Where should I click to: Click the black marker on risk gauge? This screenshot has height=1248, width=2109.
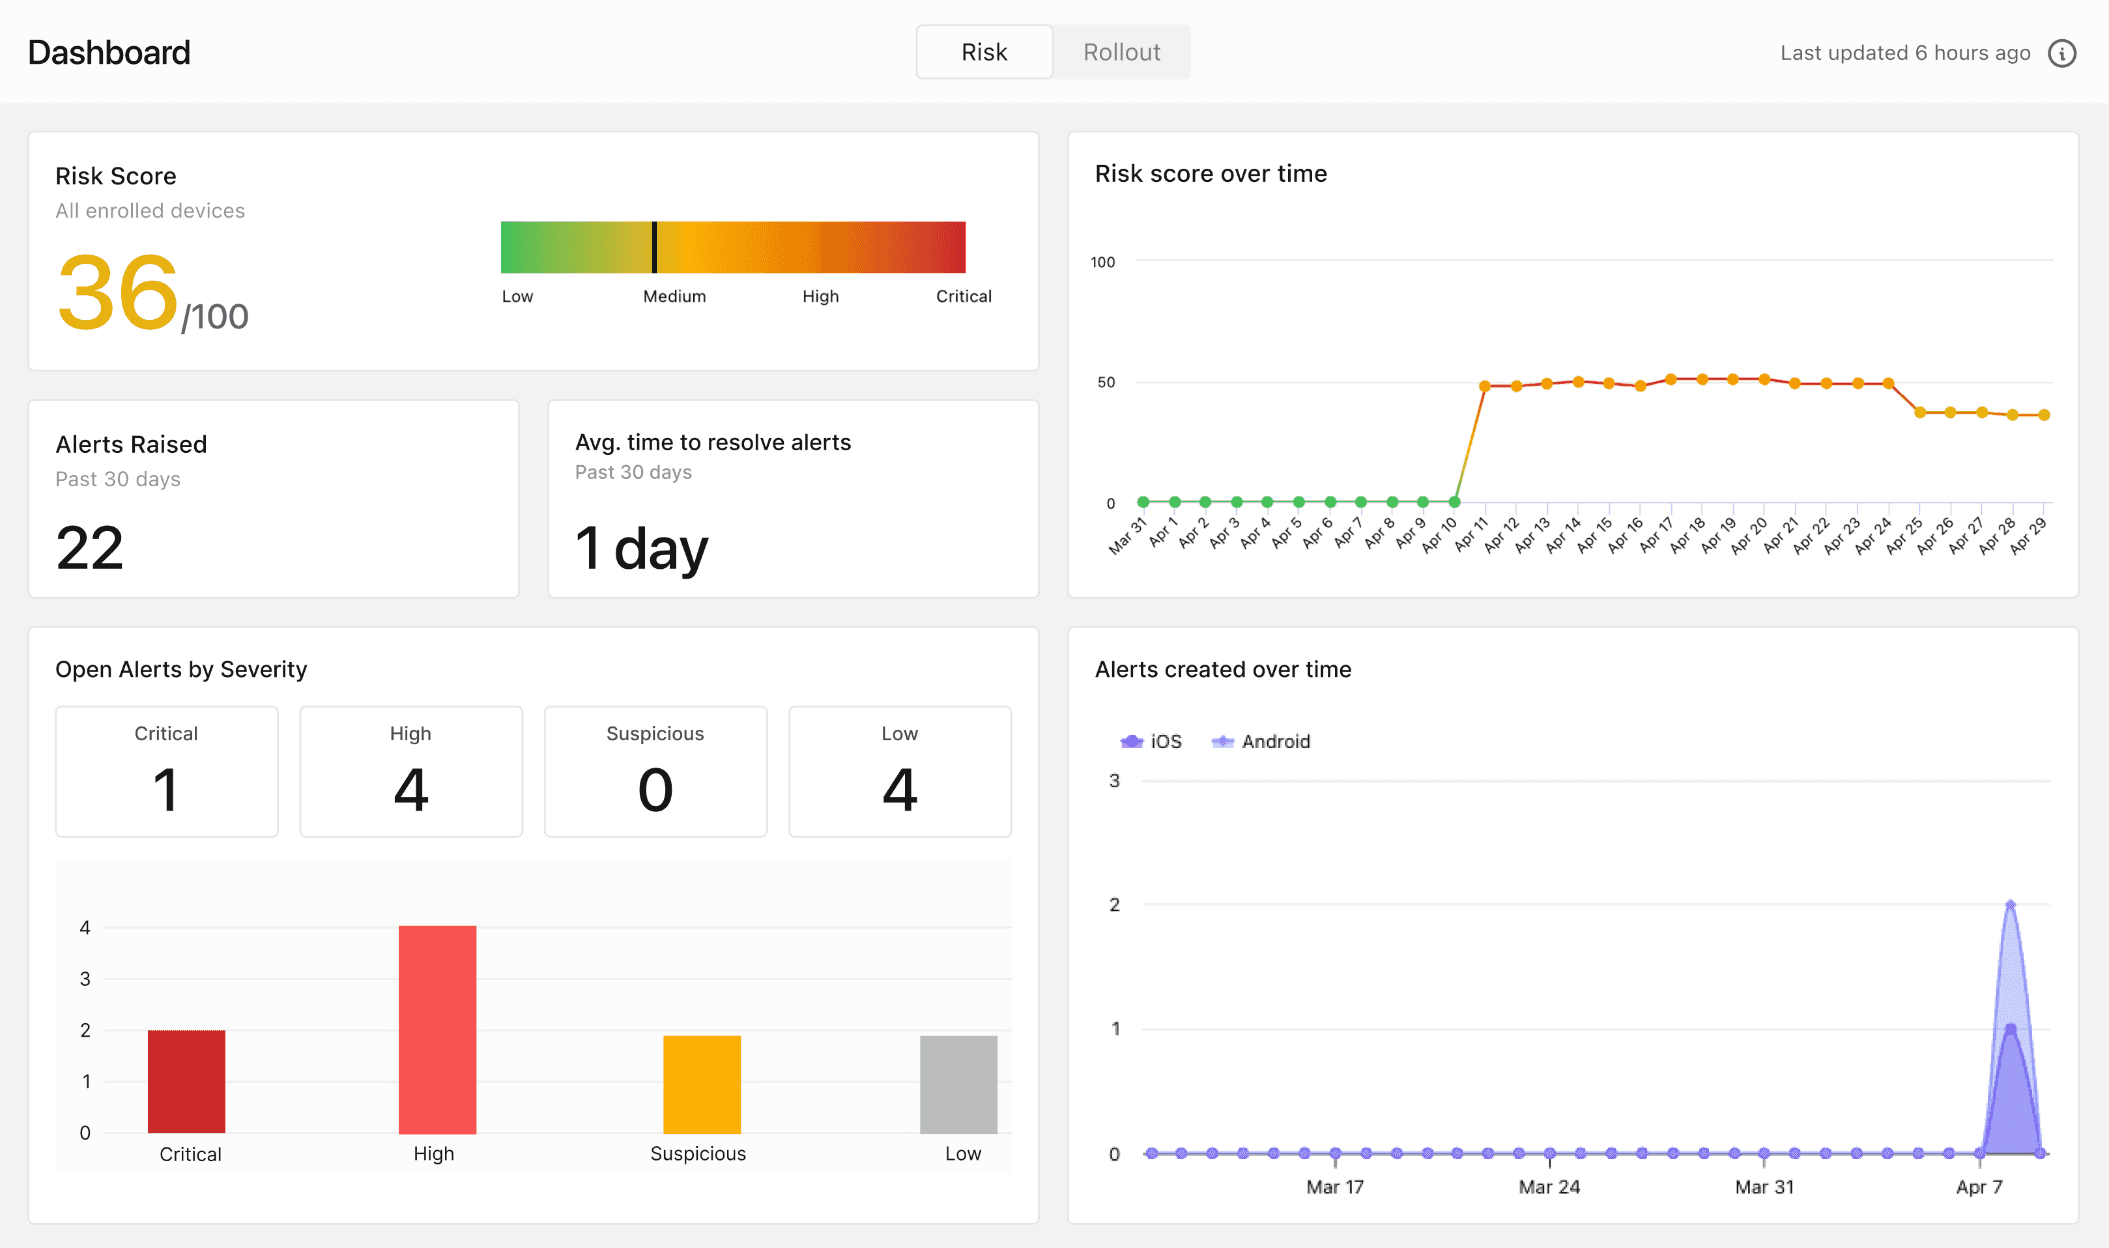654,247
